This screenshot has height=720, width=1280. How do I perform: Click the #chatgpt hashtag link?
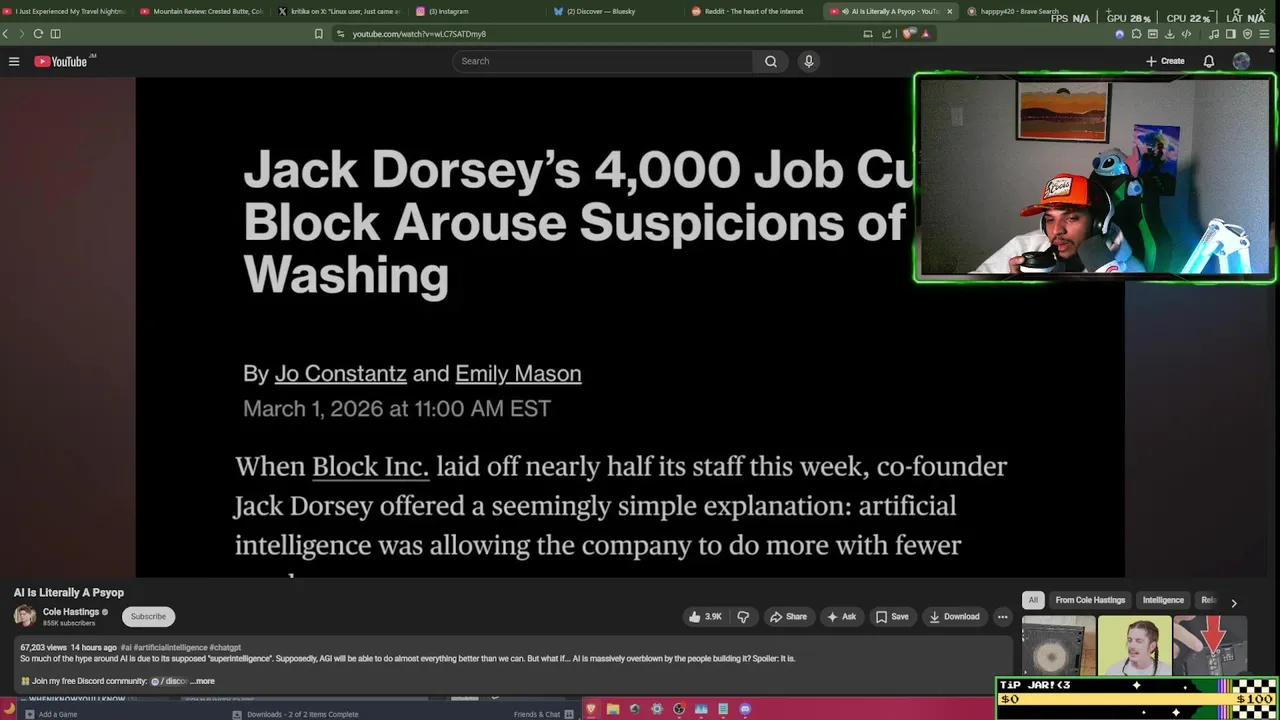click(x=225, y=648)
